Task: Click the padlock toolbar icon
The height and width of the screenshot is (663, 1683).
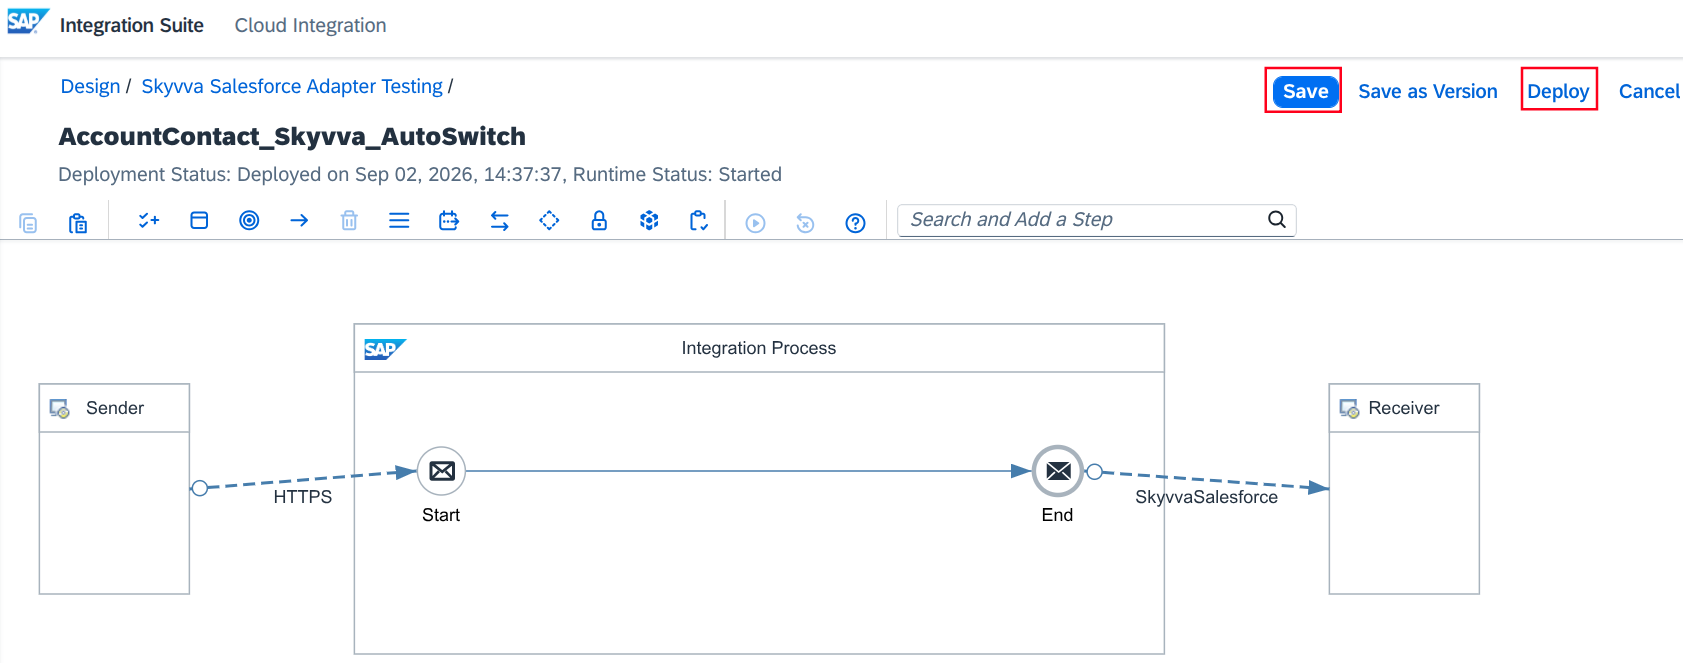Action: tap(599, 220)
